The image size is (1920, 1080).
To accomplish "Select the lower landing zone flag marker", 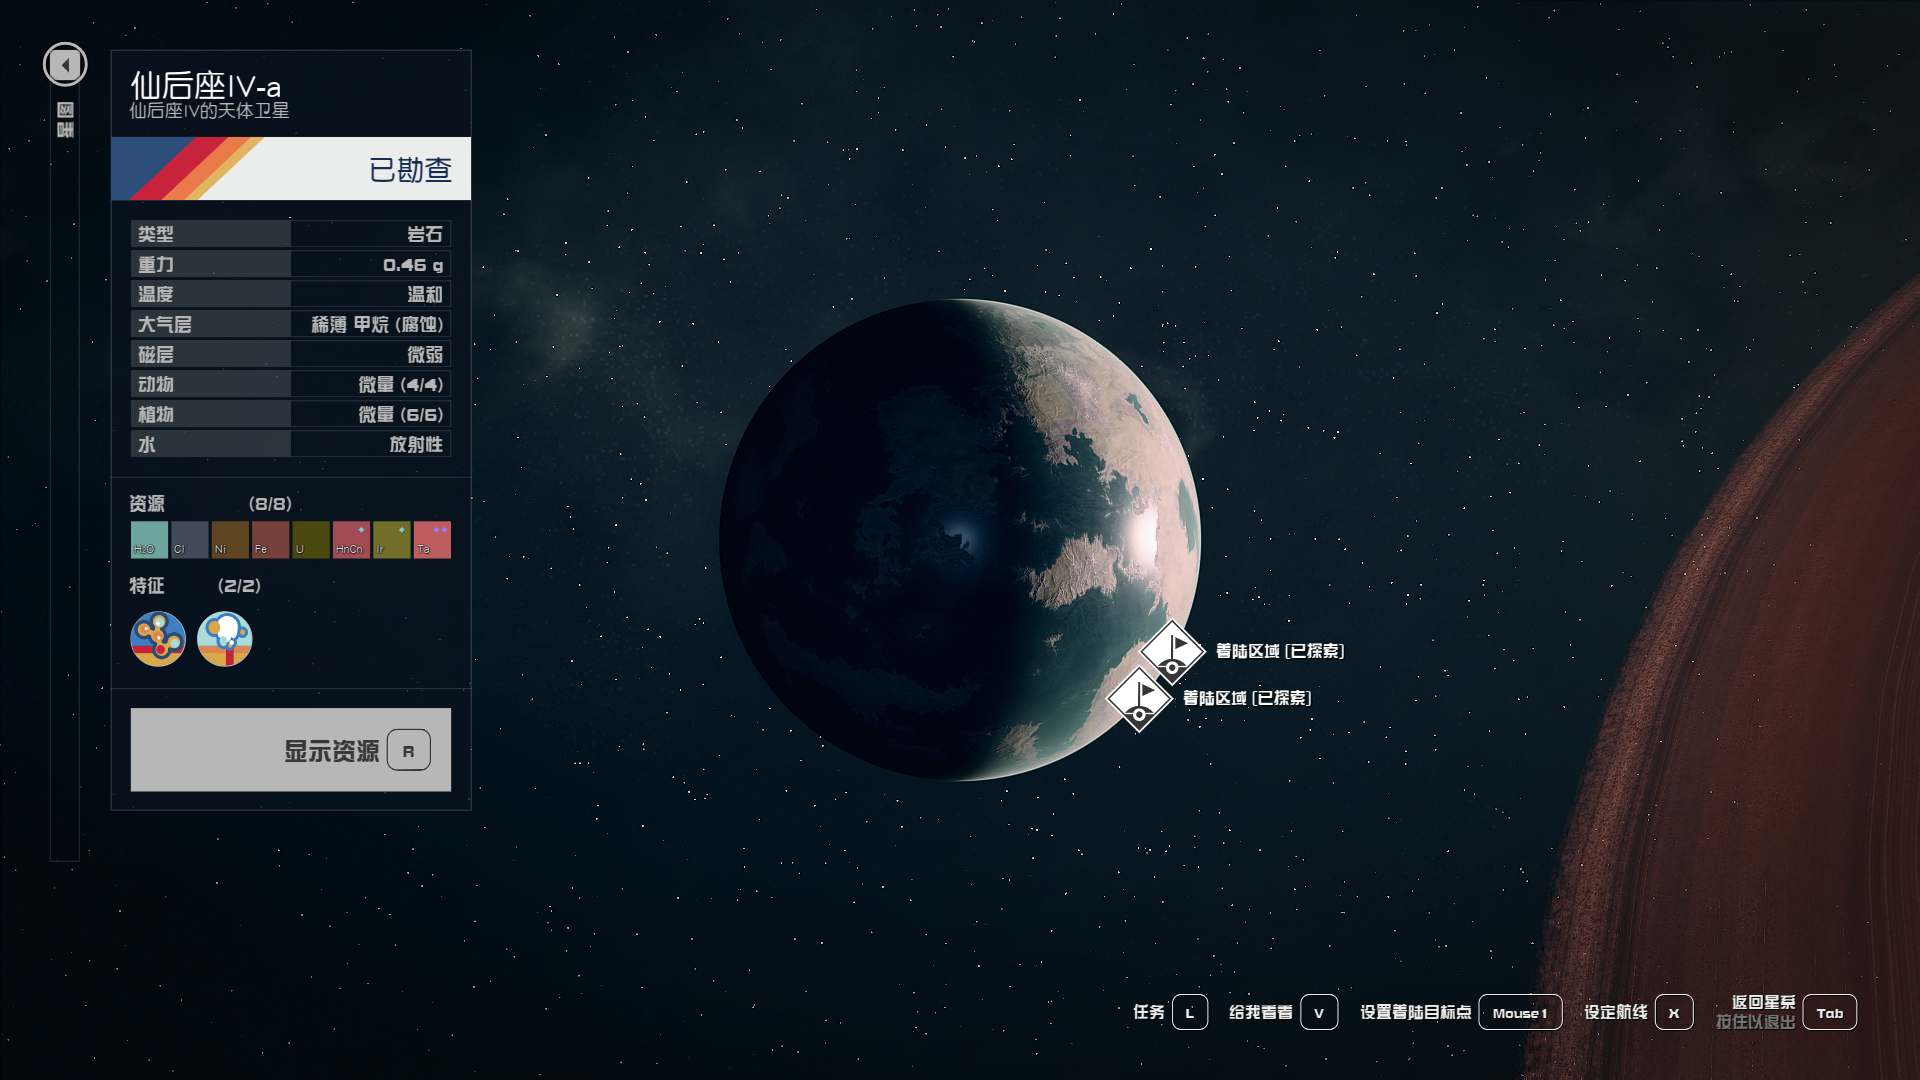I will pos(1140,699).
